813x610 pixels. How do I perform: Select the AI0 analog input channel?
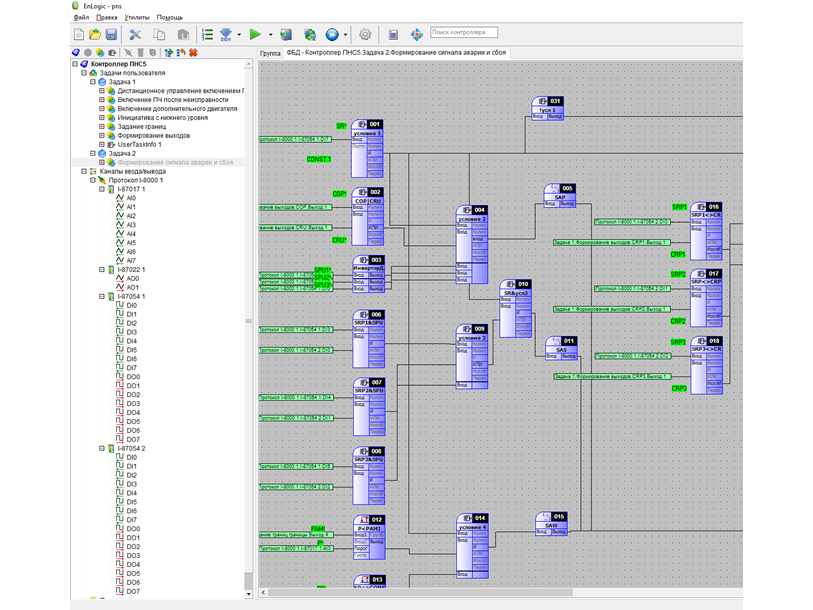131,198
